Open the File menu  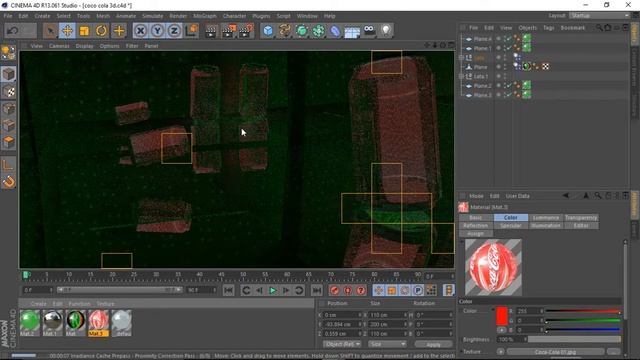point(8,16)
